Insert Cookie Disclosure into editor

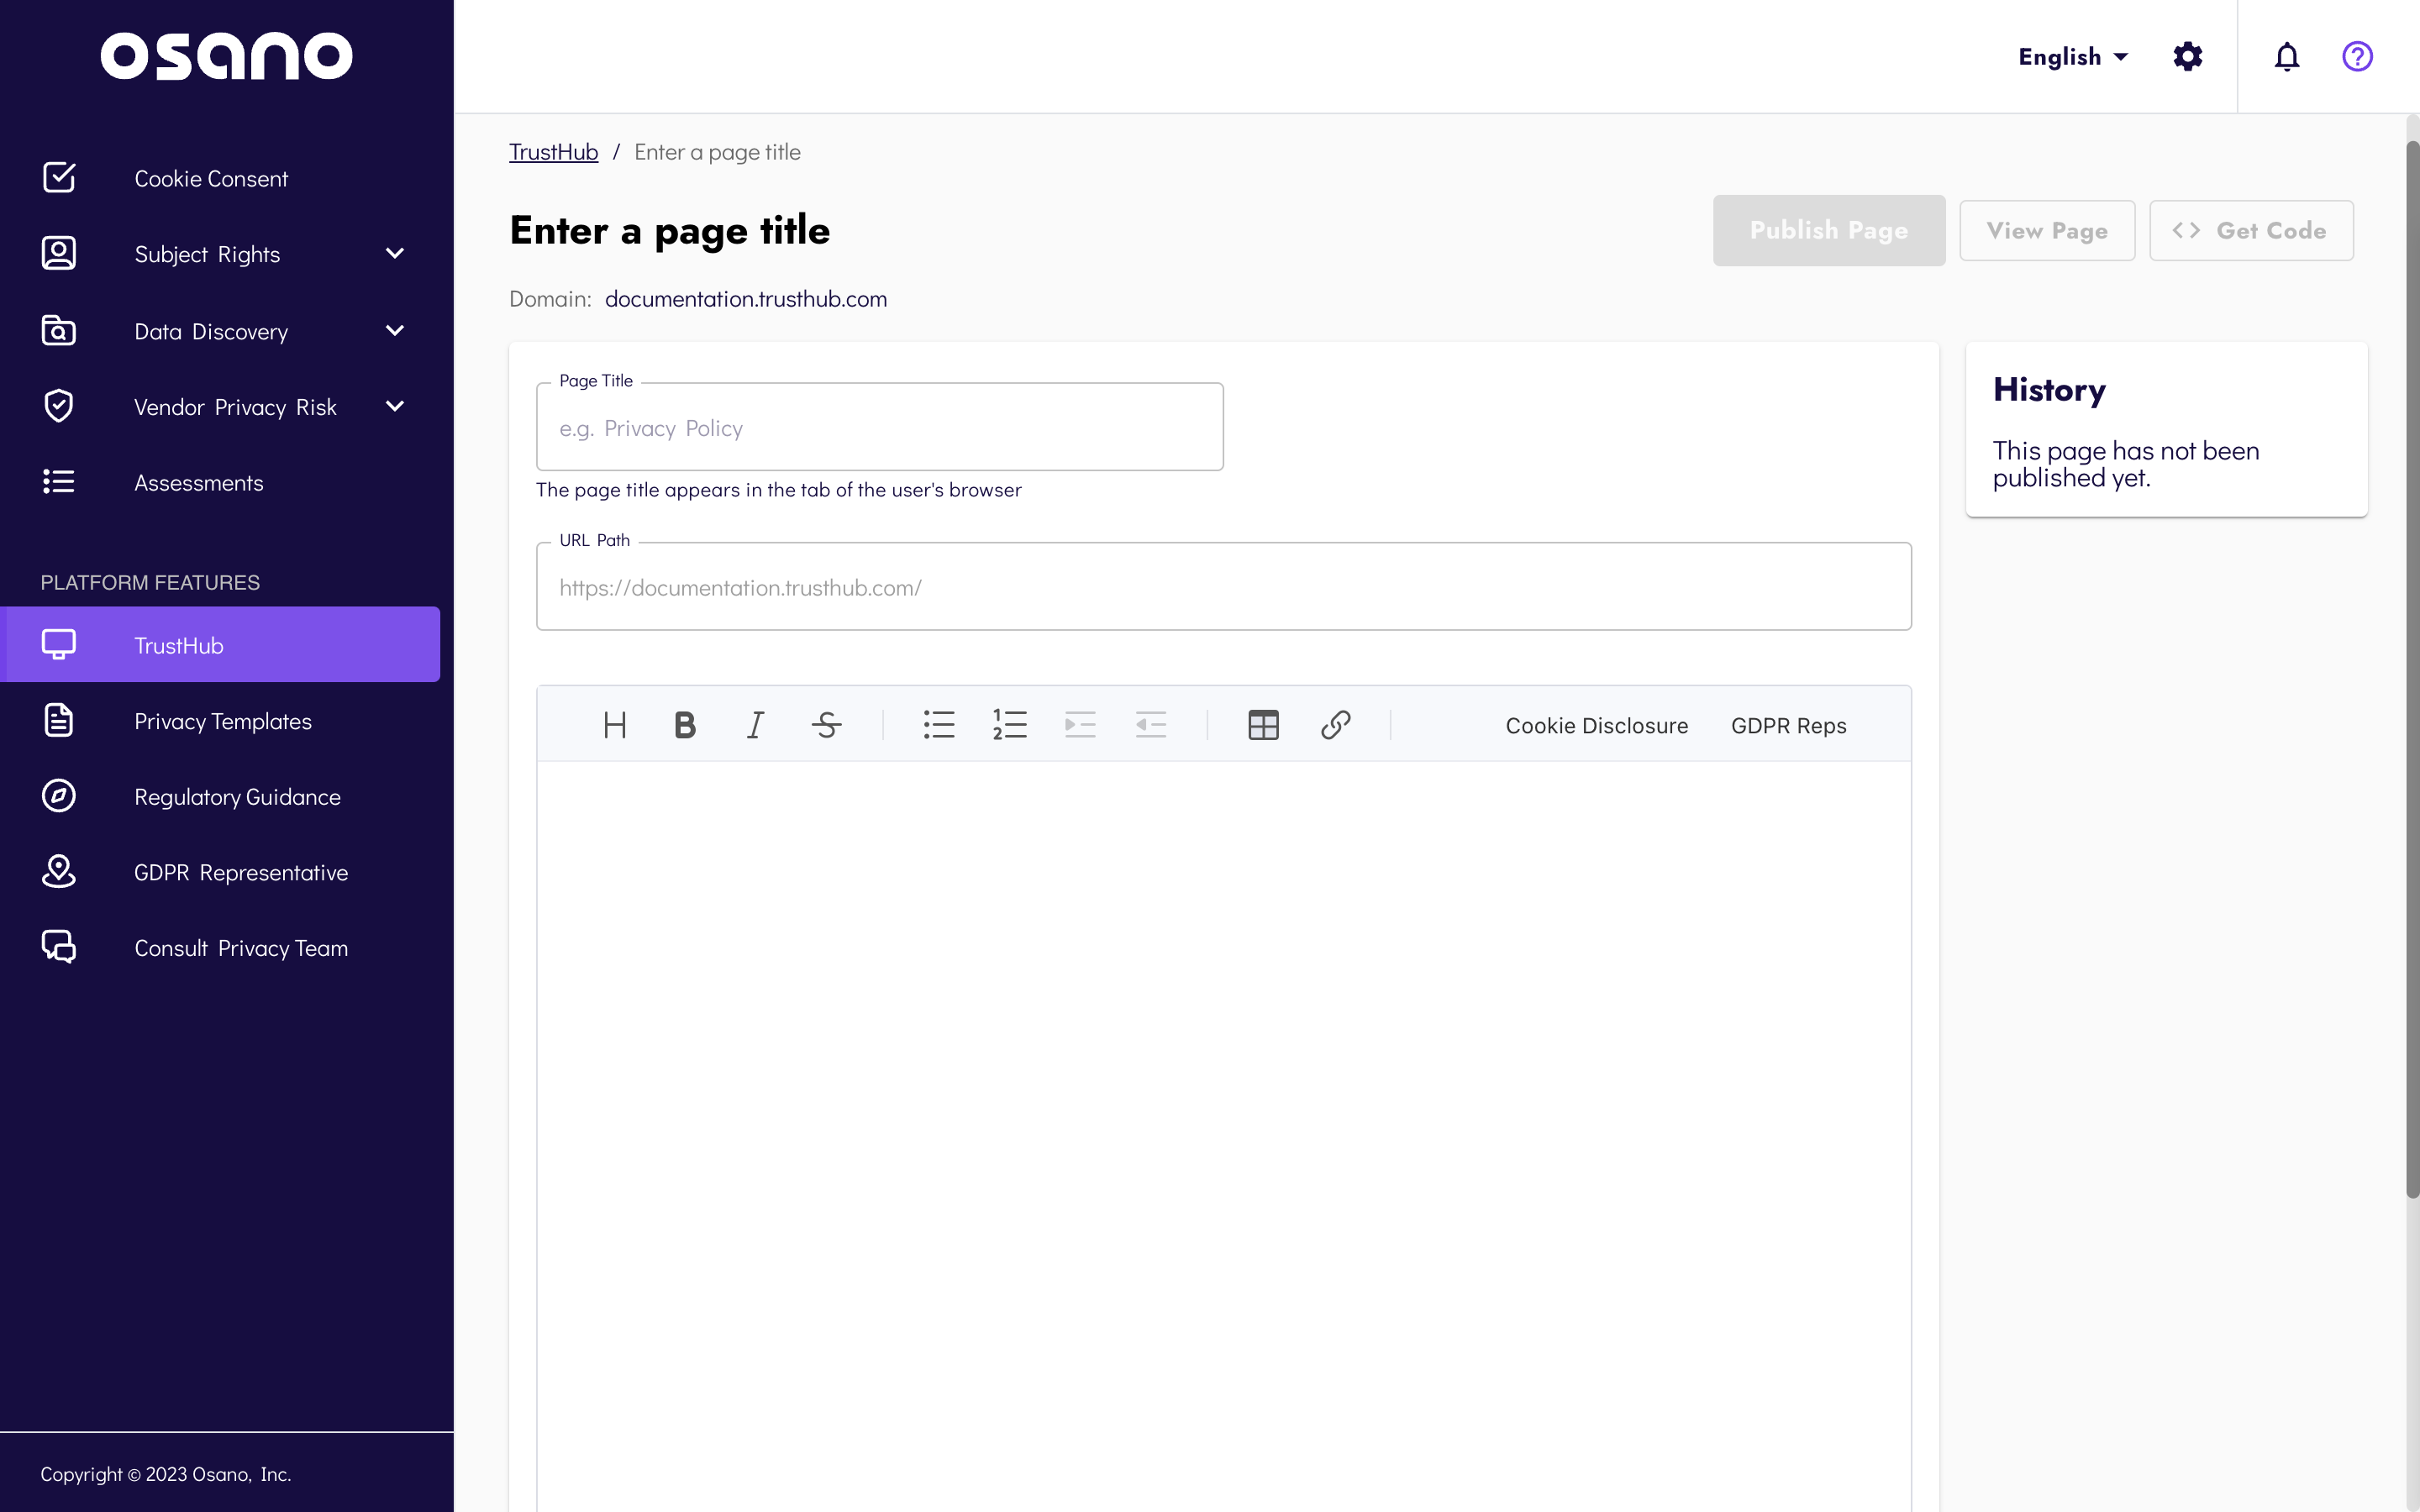1596,726
